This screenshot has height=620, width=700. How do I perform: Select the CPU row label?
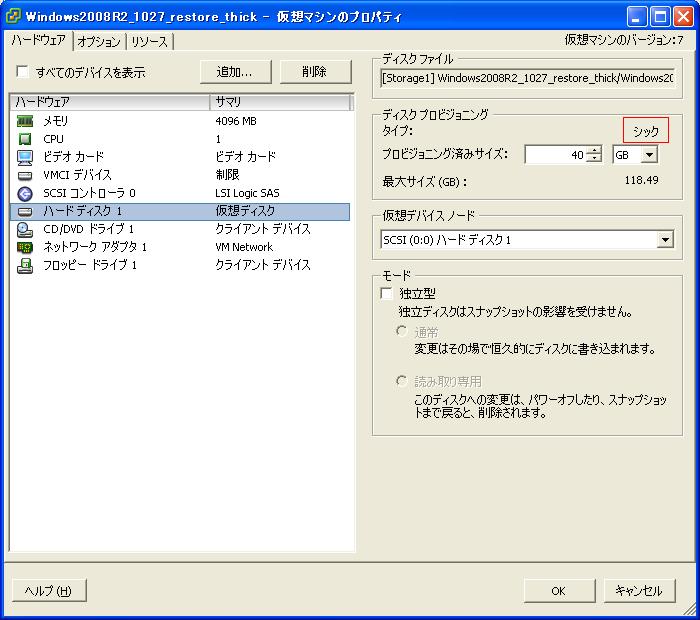54,139
